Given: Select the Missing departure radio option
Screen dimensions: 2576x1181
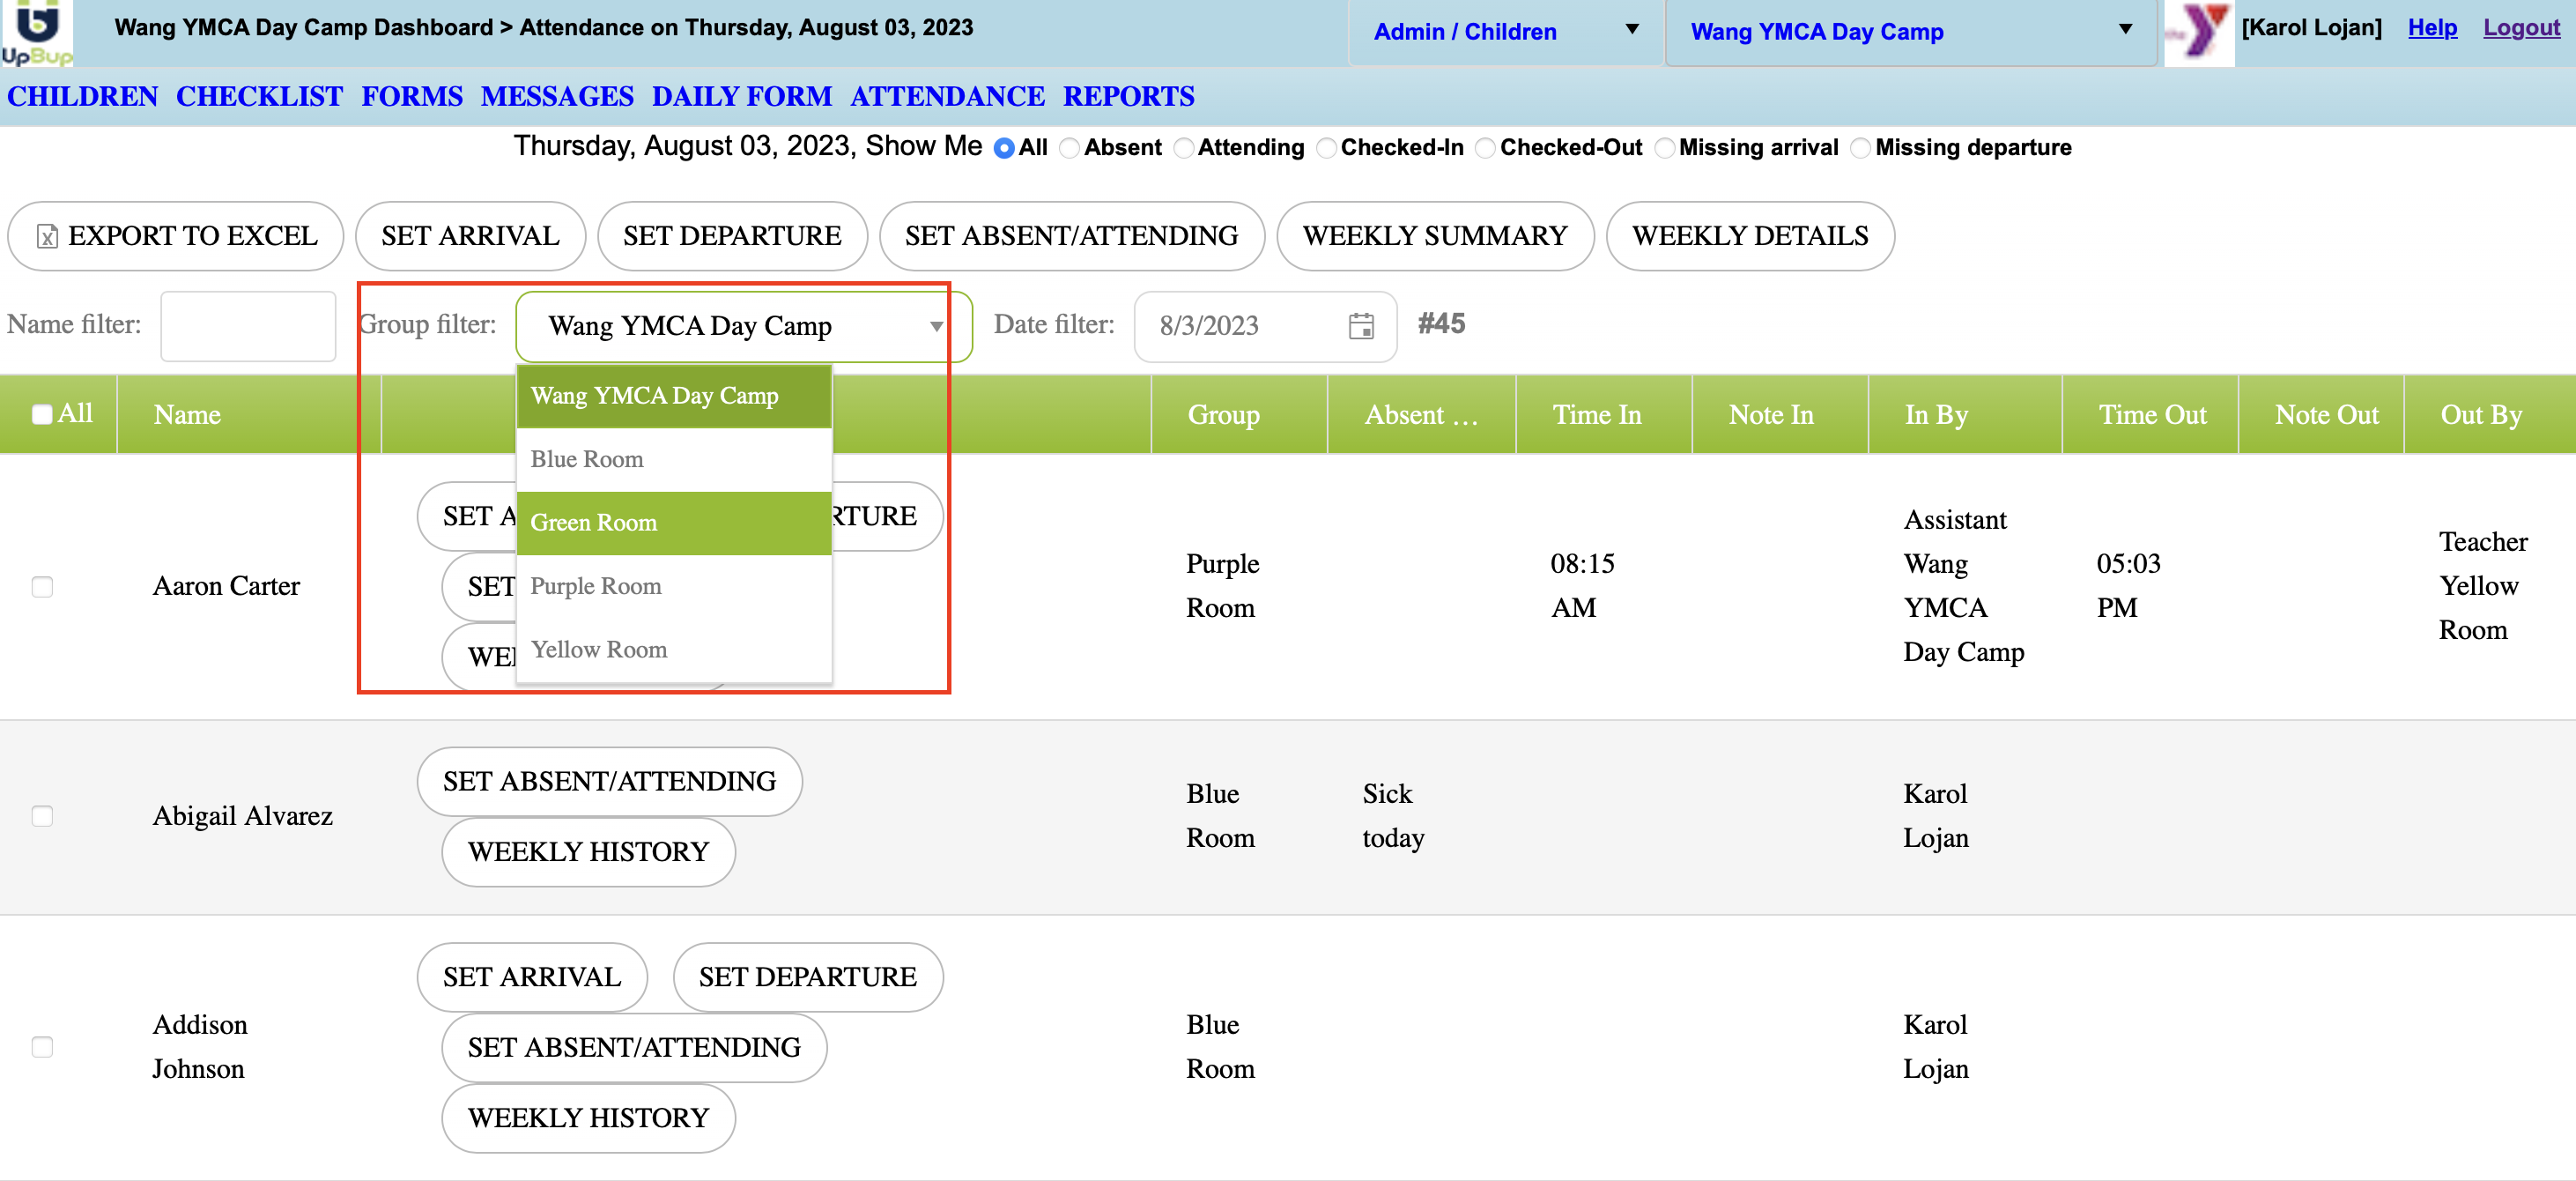Looking at the screenshot, I should [x=1860, y=149].
